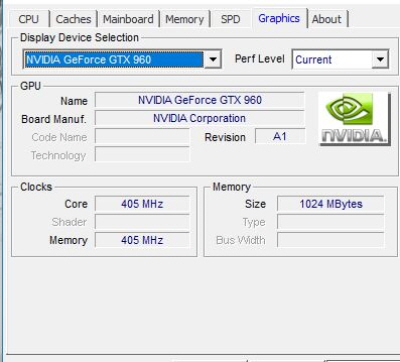This screenshot has height=362, width=400.
Task: Go to the Mainboard tab
Action: point(128,19)
